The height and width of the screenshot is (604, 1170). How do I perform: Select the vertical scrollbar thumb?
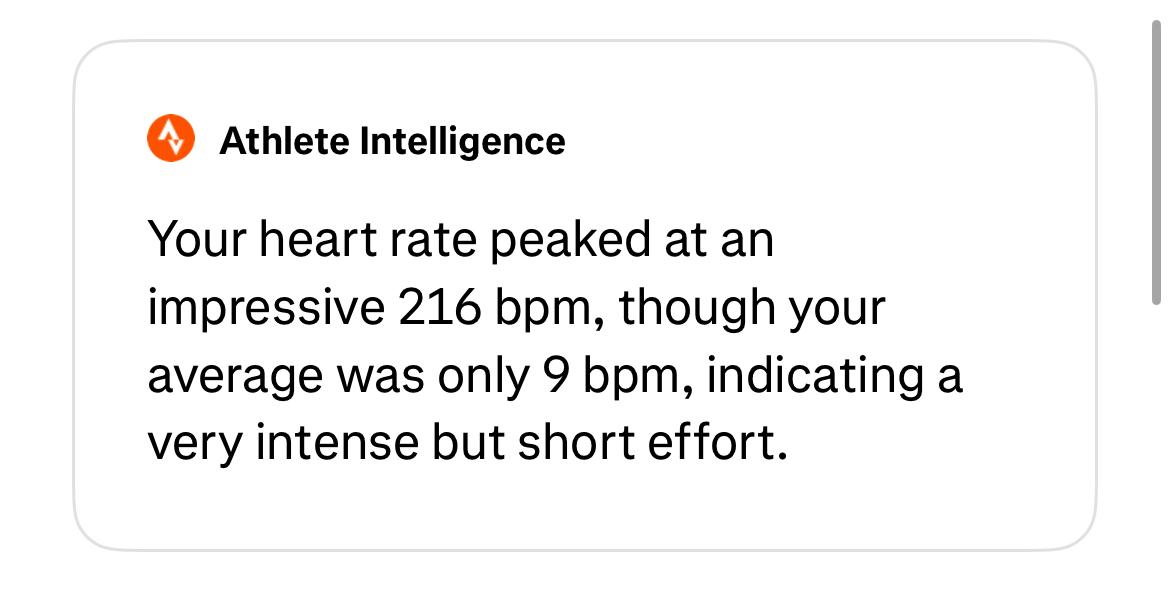tap(1156, 161)
